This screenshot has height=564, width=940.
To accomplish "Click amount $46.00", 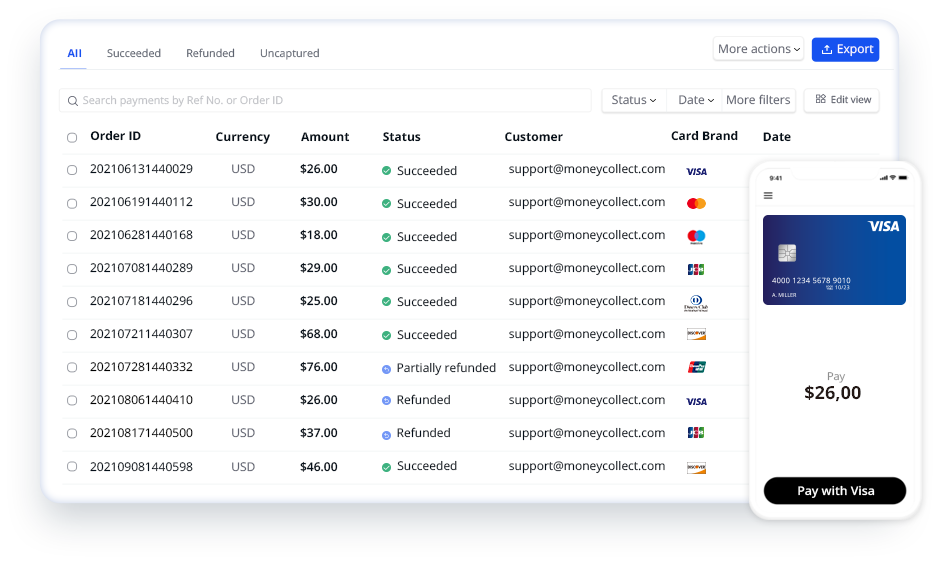I will (319, 467).
